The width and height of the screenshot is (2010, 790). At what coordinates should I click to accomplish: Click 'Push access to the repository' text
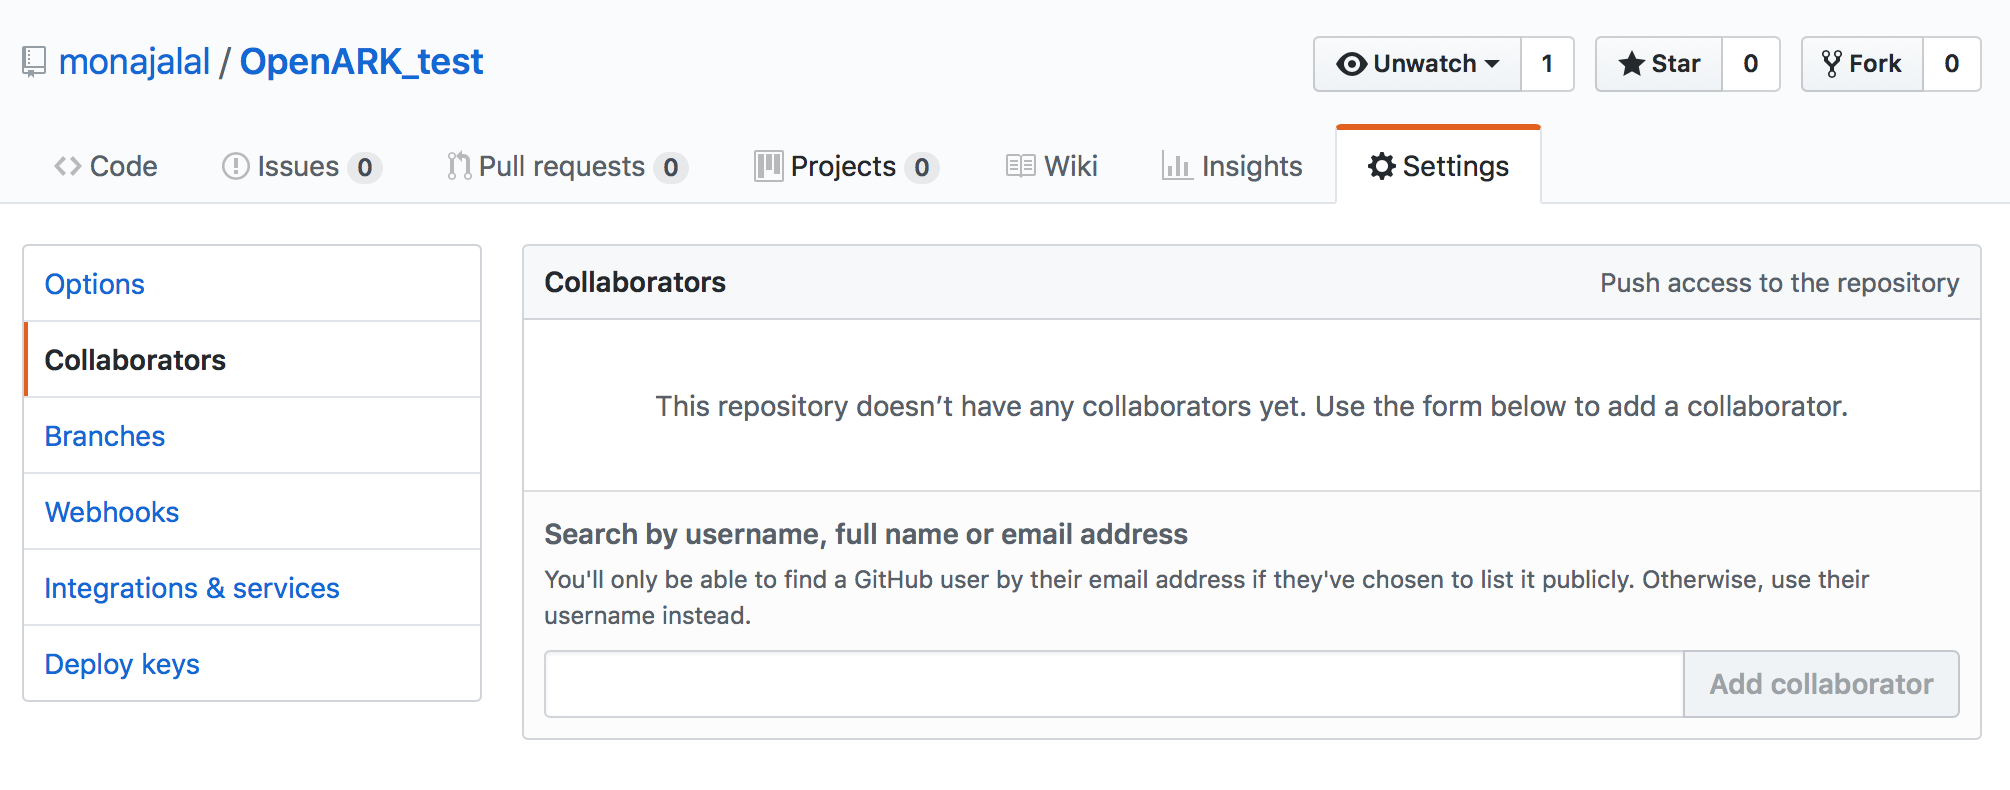pos(1779,283)
